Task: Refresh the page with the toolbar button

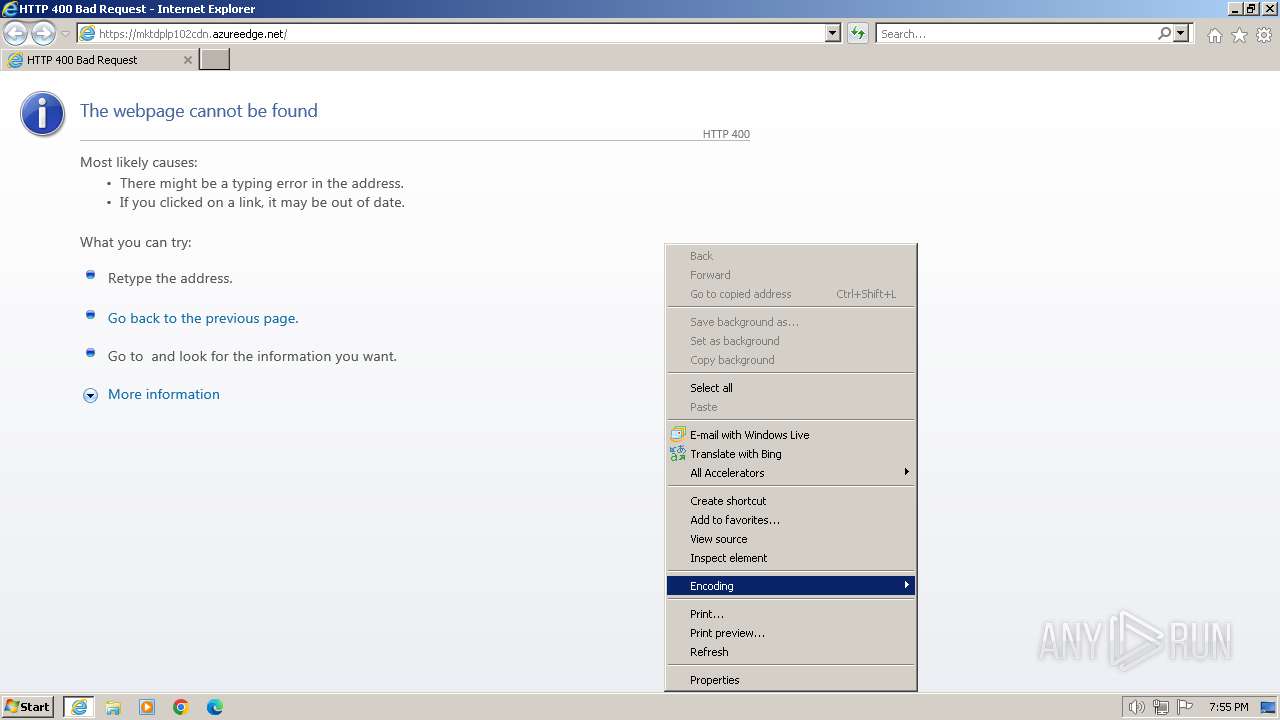Action: [x=858, y=34]
